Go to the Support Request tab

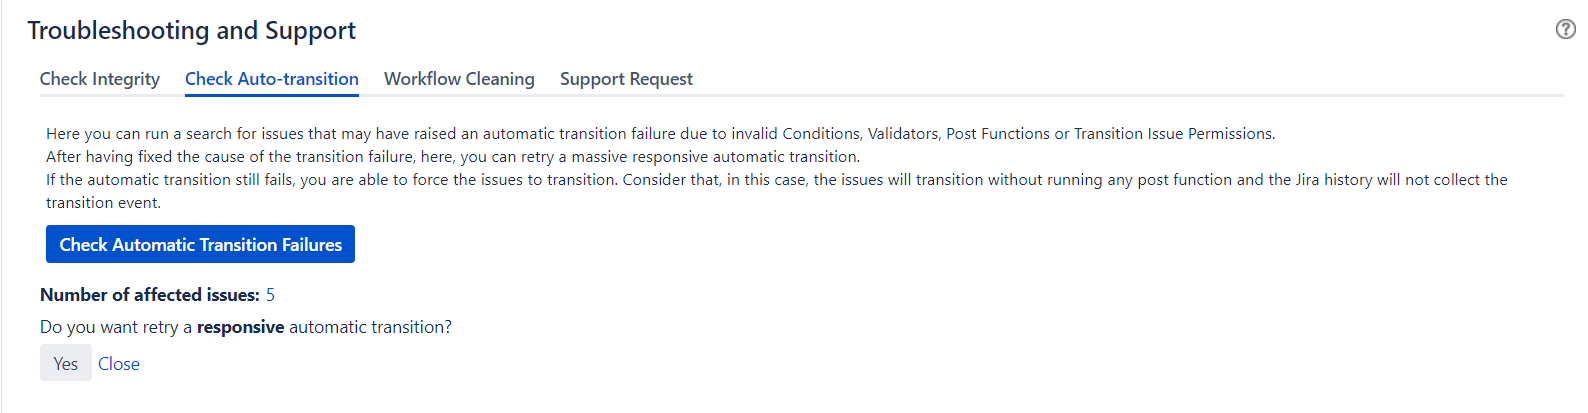click(x=626, y=79)
